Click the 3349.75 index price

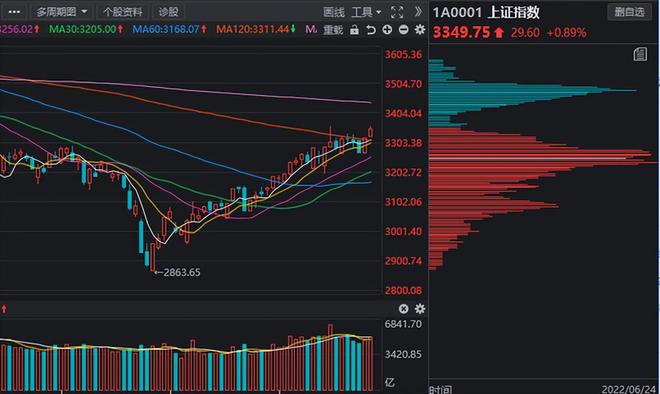[x=462, y=32]
